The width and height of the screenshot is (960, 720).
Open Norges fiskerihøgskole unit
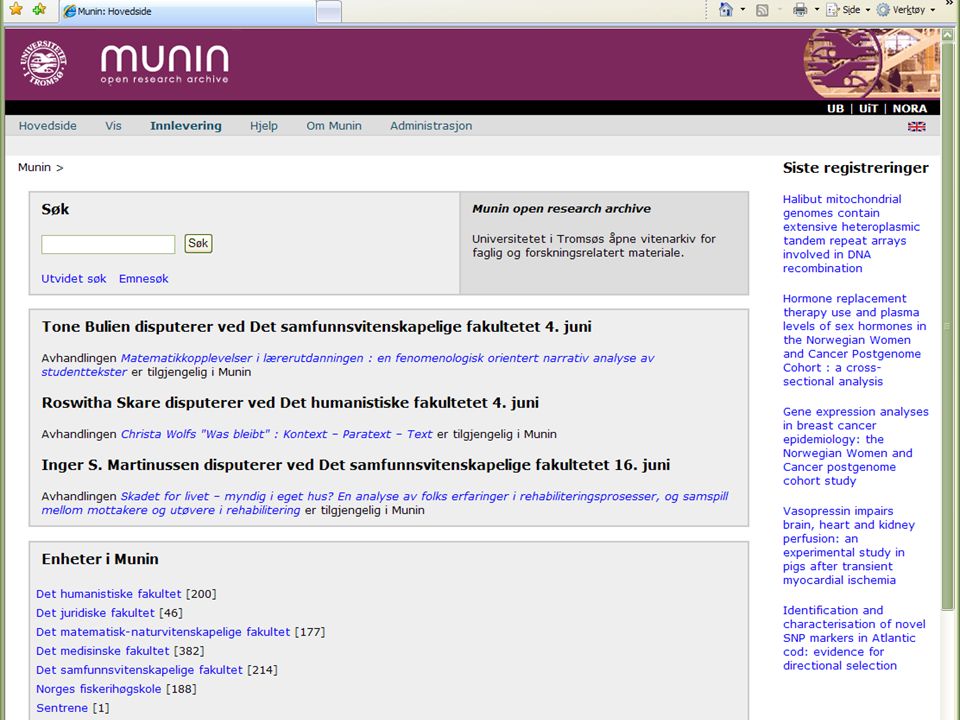99,689
